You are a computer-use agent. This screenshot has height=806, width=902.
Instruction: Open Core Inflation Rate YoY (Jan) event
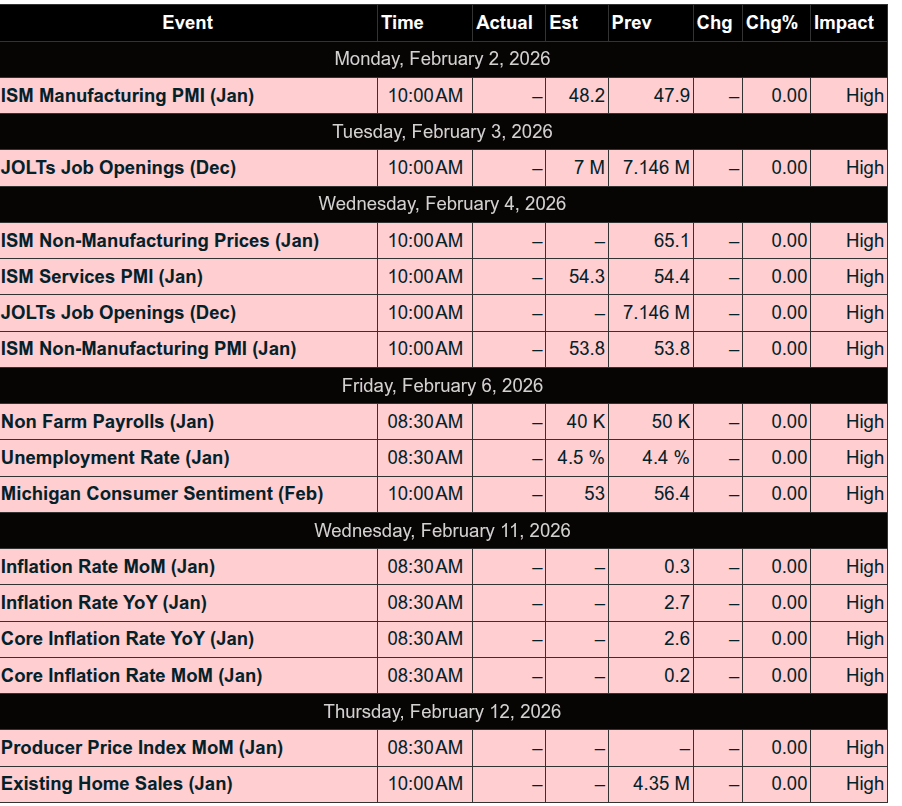click(128, 639)
